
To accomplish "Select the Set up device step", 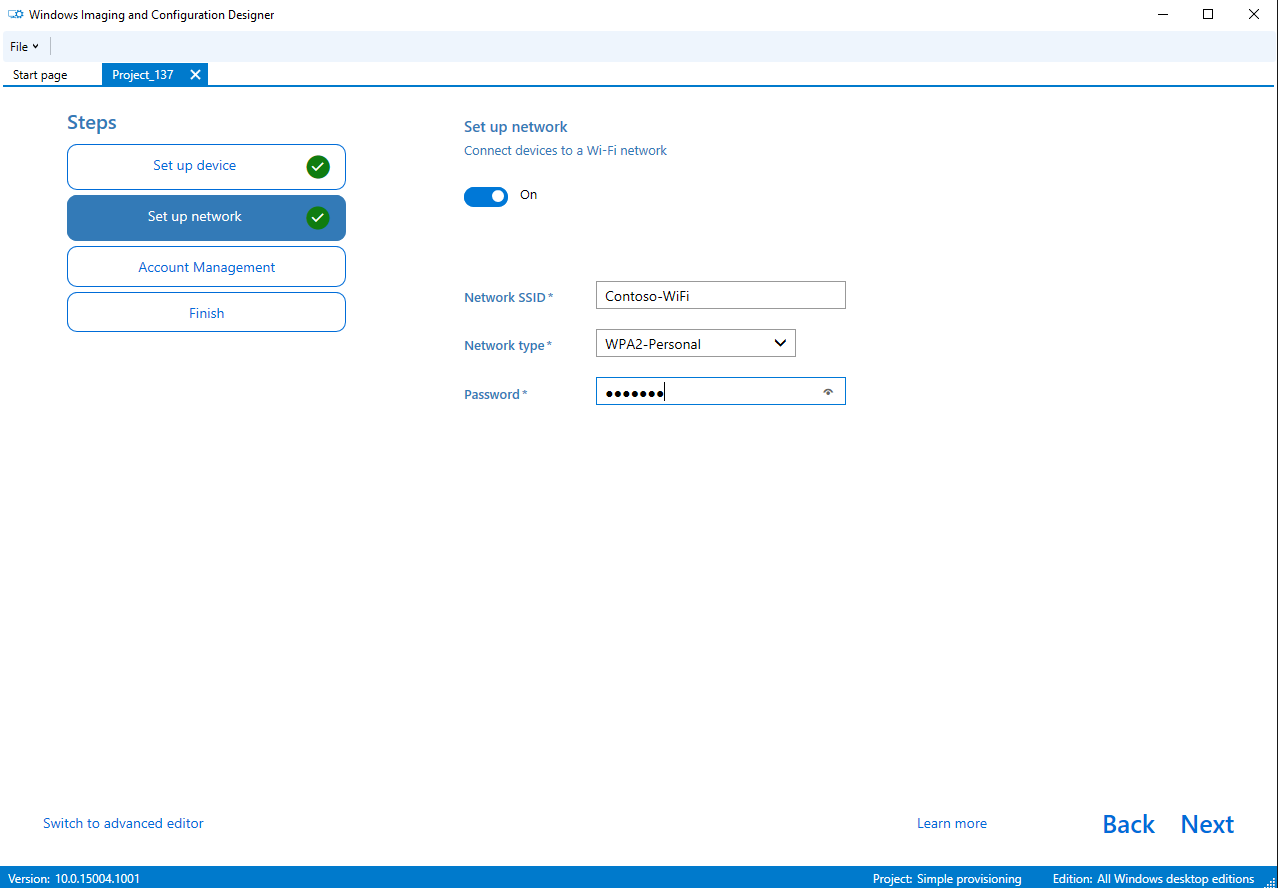I will point(194,166).
